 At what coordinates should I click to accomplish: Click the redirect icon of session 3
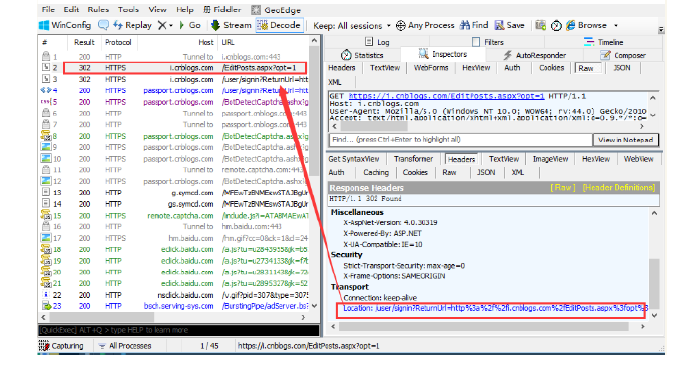46,79
